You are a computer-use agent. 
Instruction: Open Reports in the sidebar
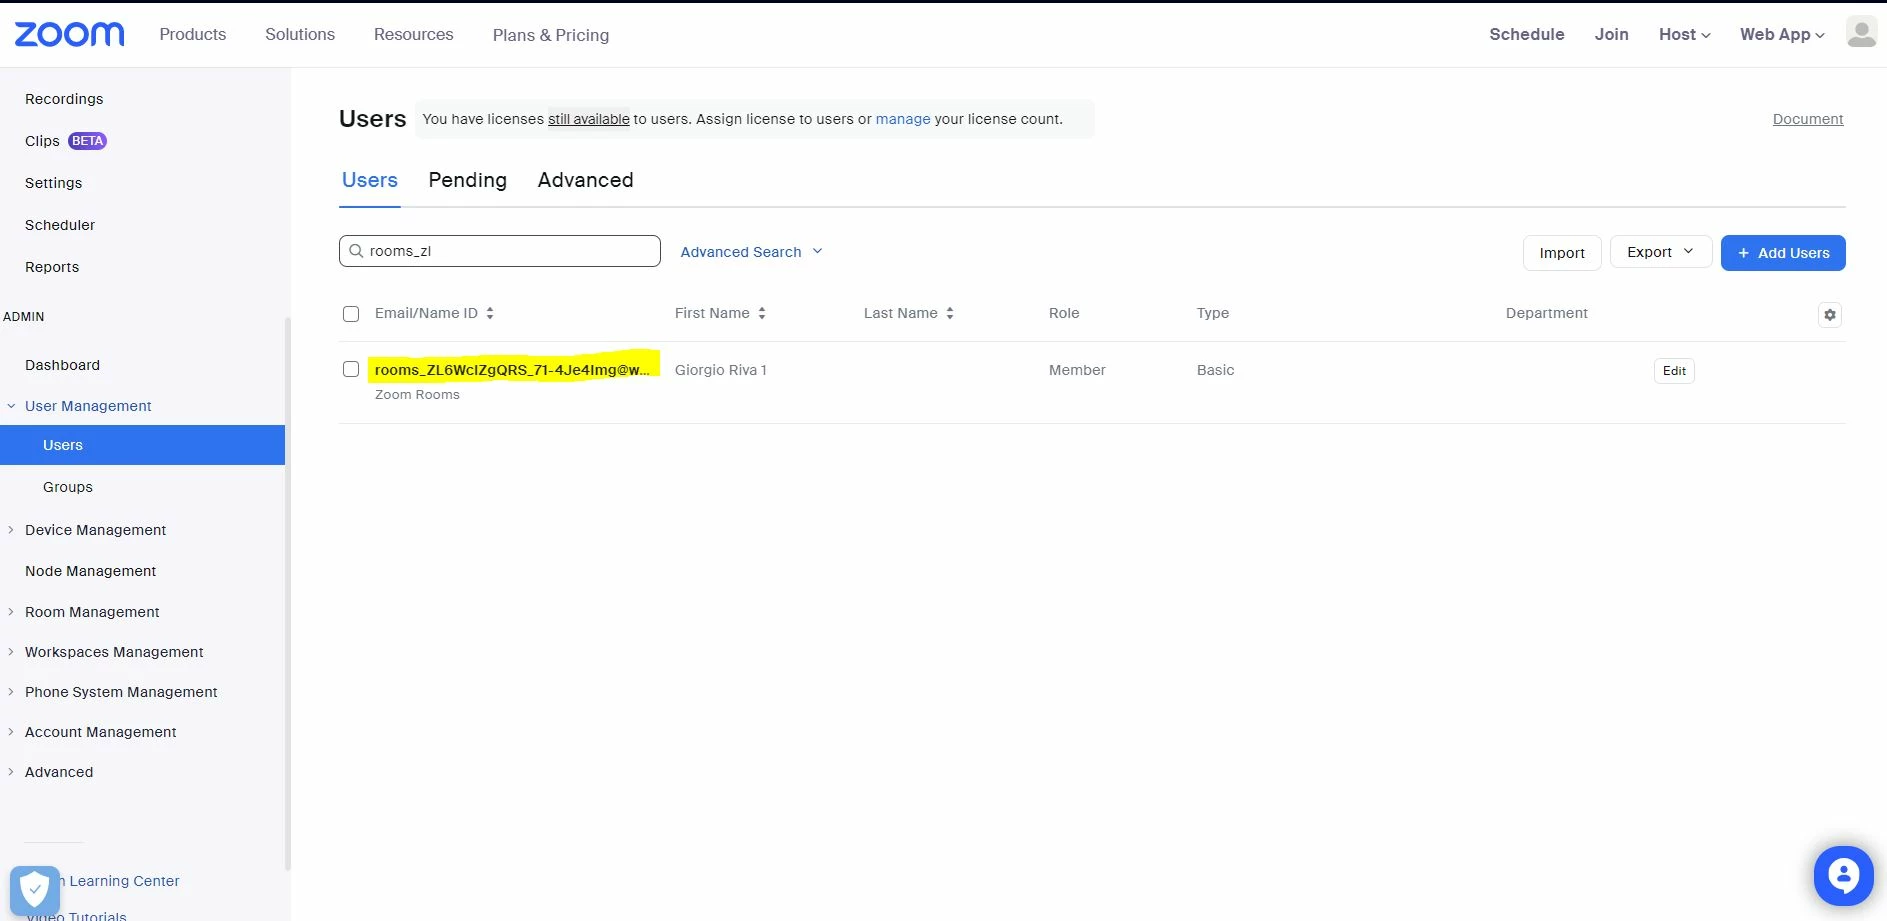[52, 267]
